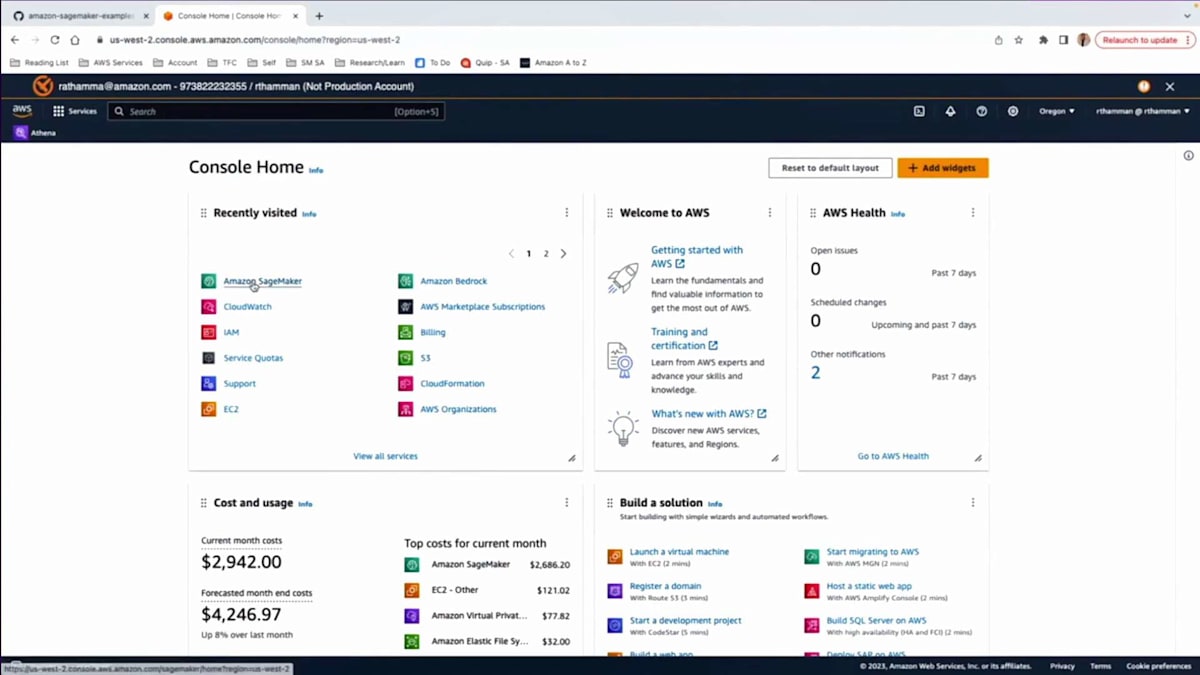Screen dimensions: 1200x675
Task: Open the CloudShell icon in the top bar
Action: 919,111
